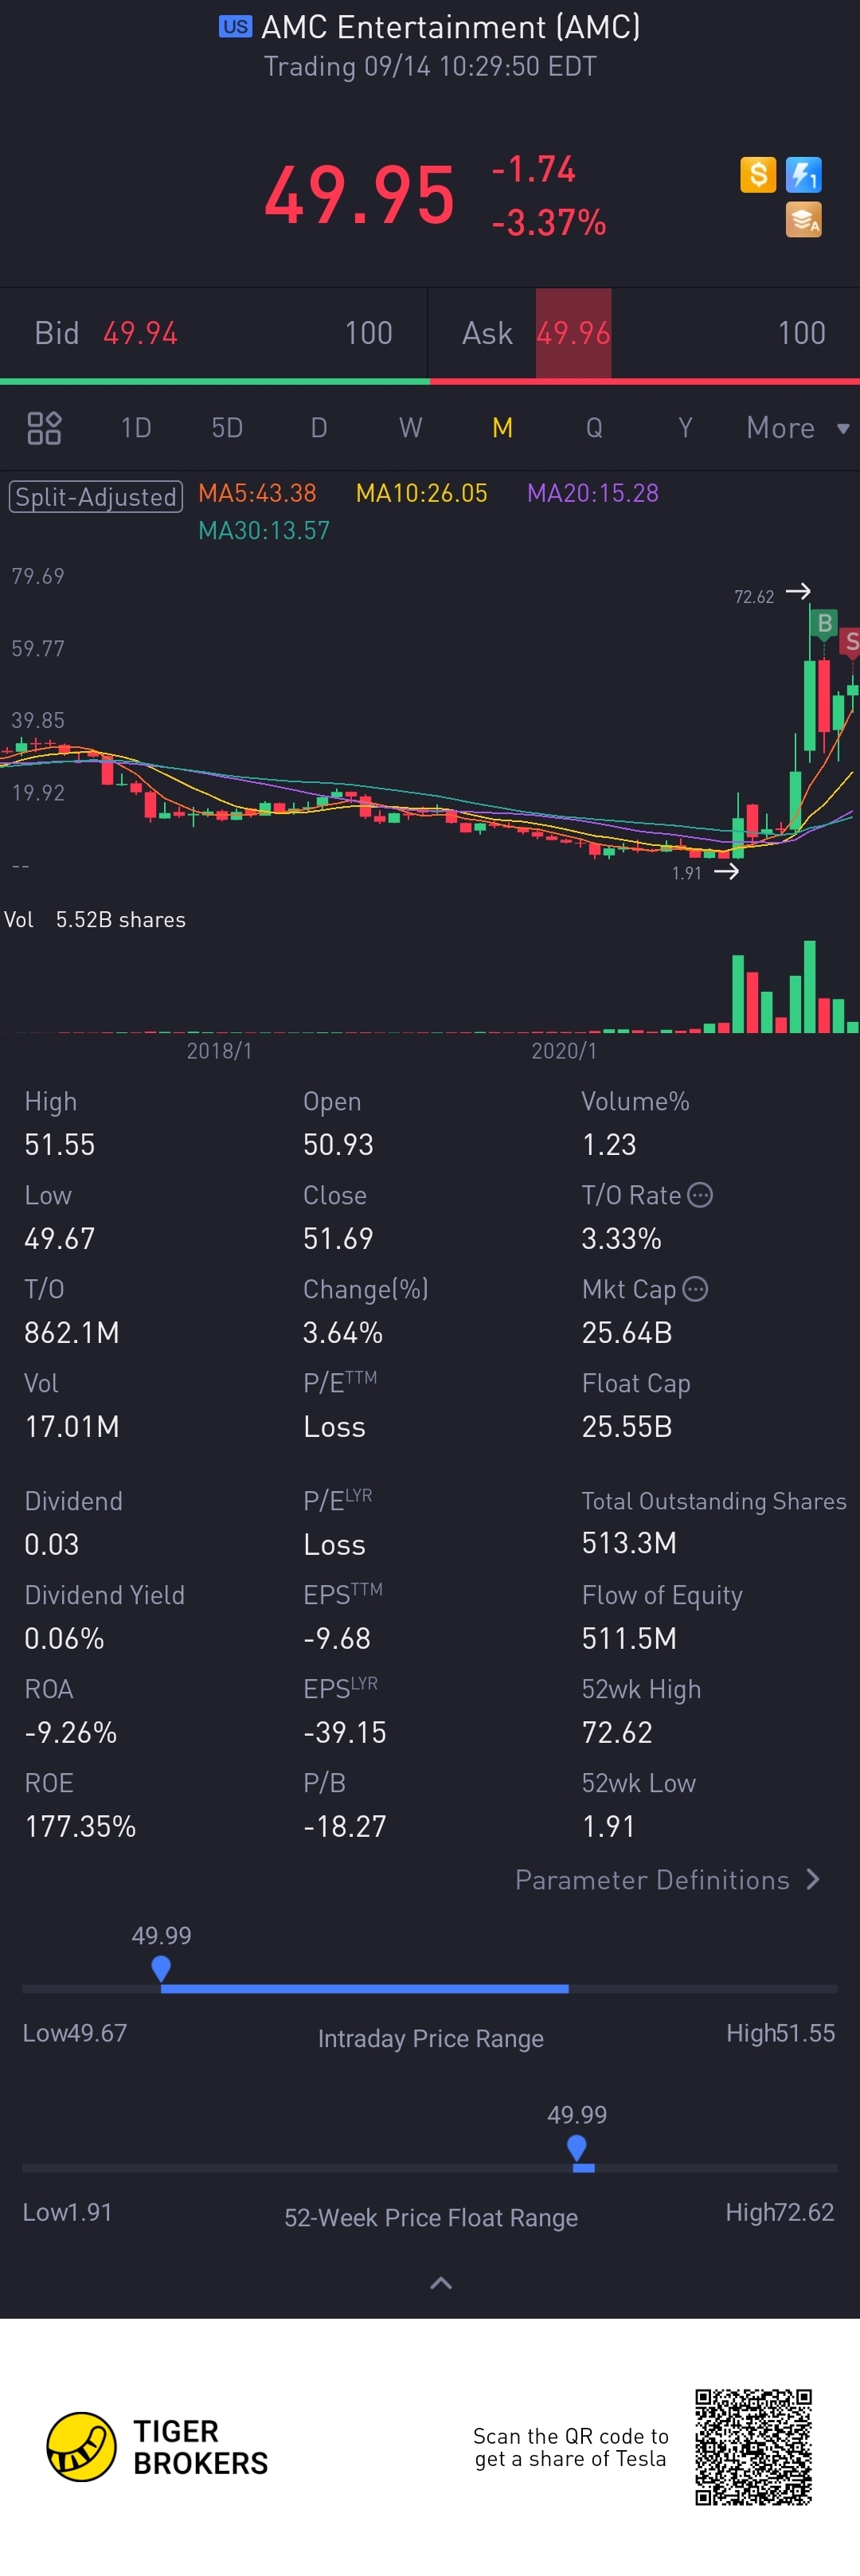
Task: Tap the Float Cap value 25.55B
Action: coord(627,1427)
